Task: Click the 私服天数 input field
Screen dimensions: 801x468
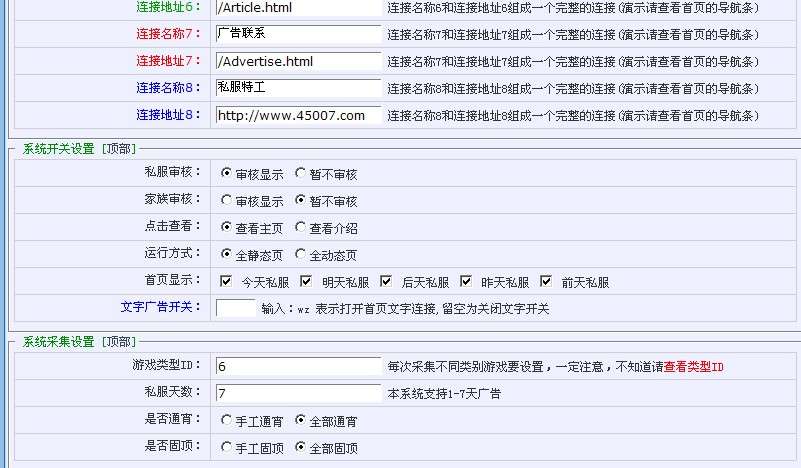Action: (x=298, y=393)
